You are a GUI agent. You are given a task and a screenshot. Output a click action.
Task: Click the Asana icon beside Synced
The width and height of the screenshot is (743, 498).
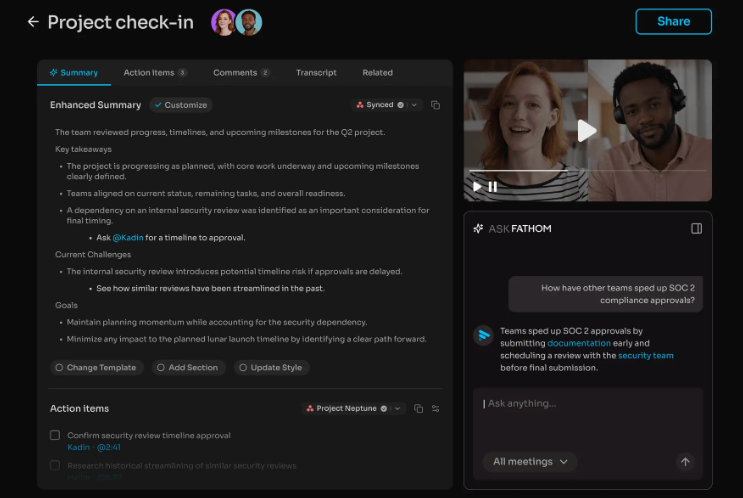pos(360,105)
